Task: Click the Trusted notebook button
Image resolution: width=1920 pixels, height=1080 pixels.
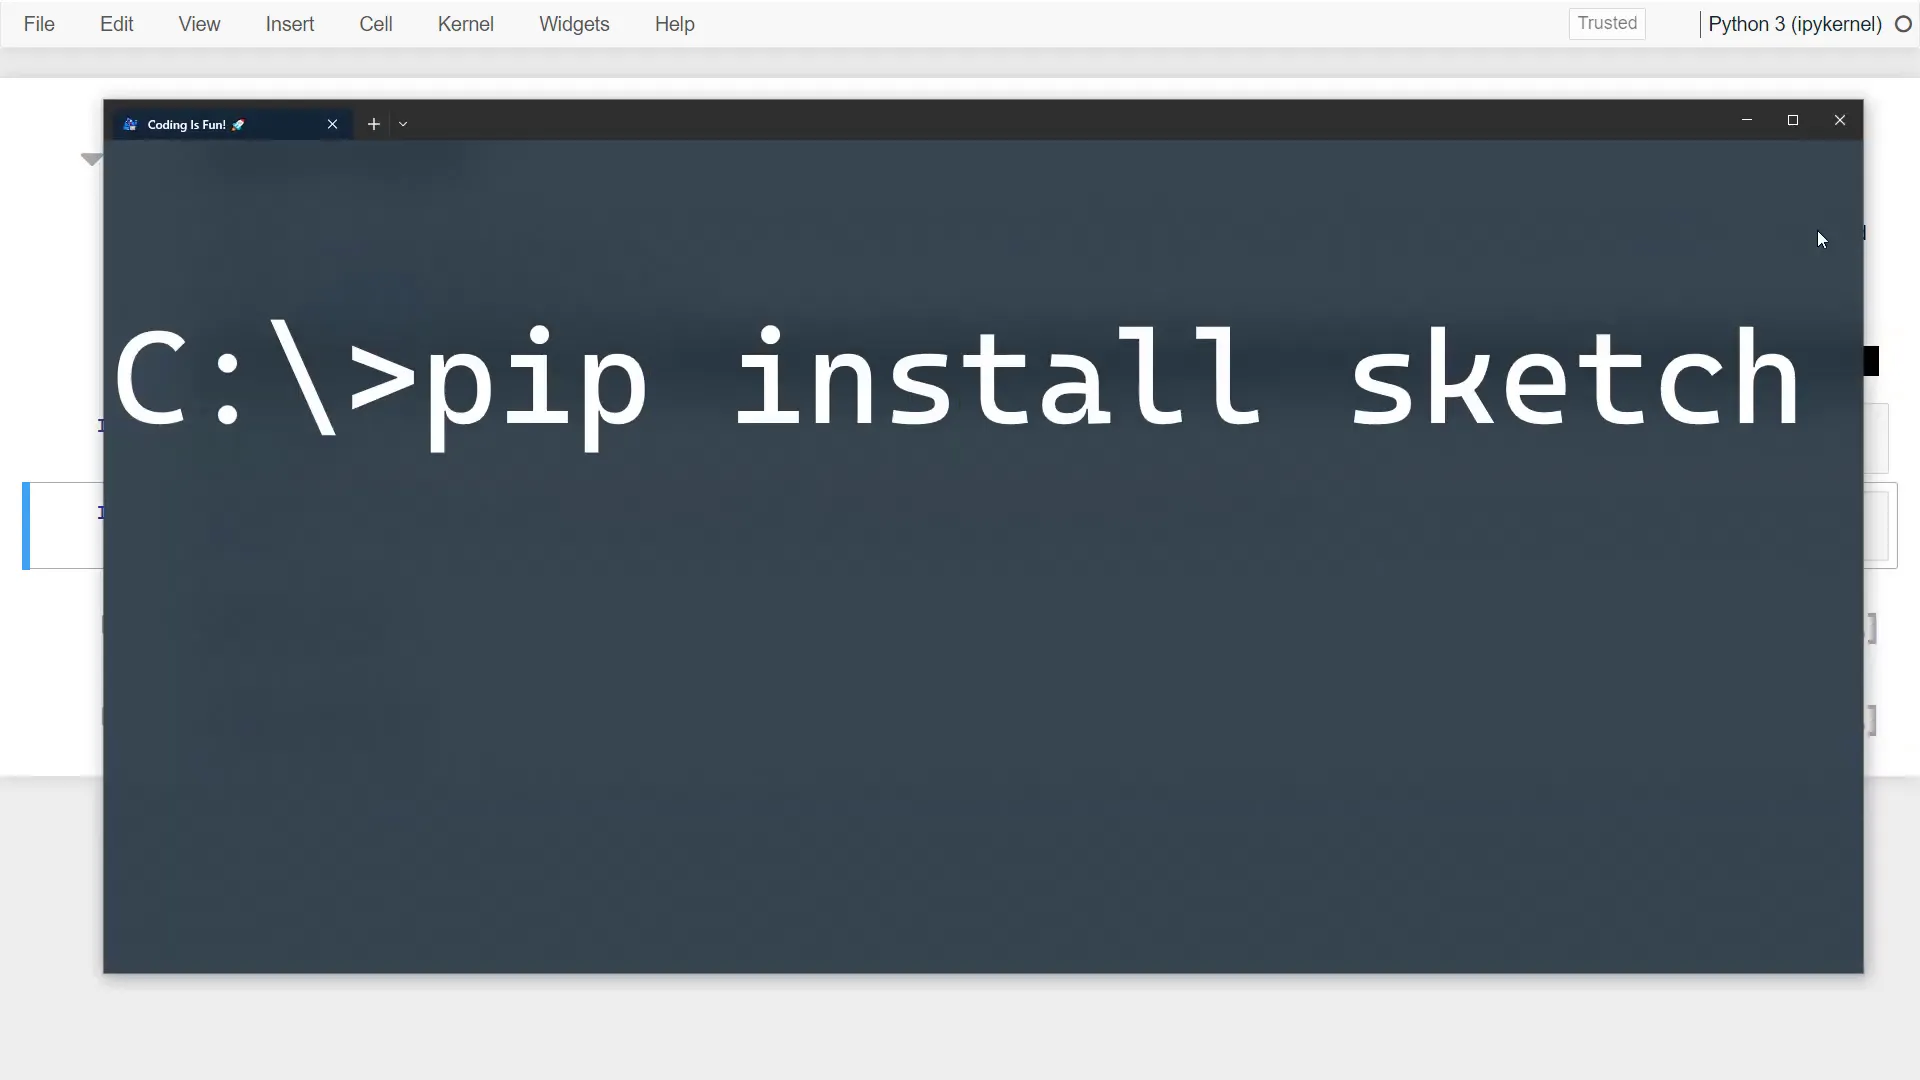Action: (x=1606, y=23)
